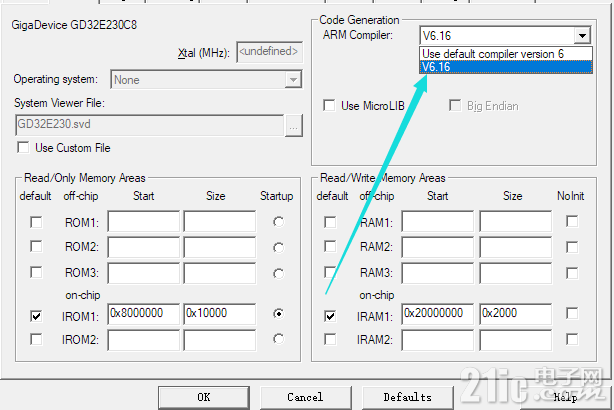Restore settings with Defaults button
614x410 pixels.
408,397
